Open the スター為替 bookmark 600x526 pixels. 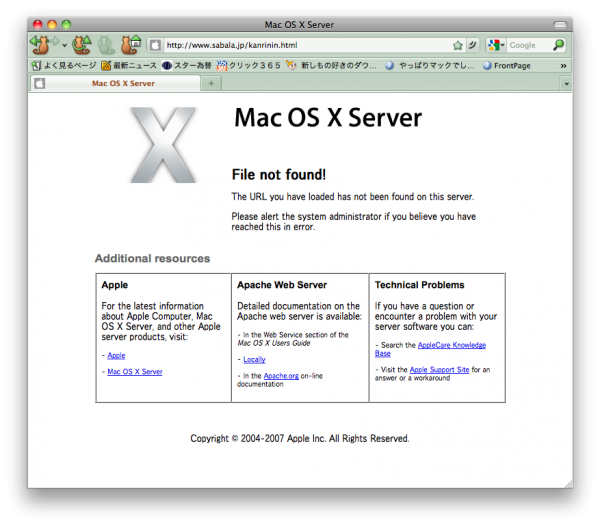pyautogui.click(x=186, y=65)
